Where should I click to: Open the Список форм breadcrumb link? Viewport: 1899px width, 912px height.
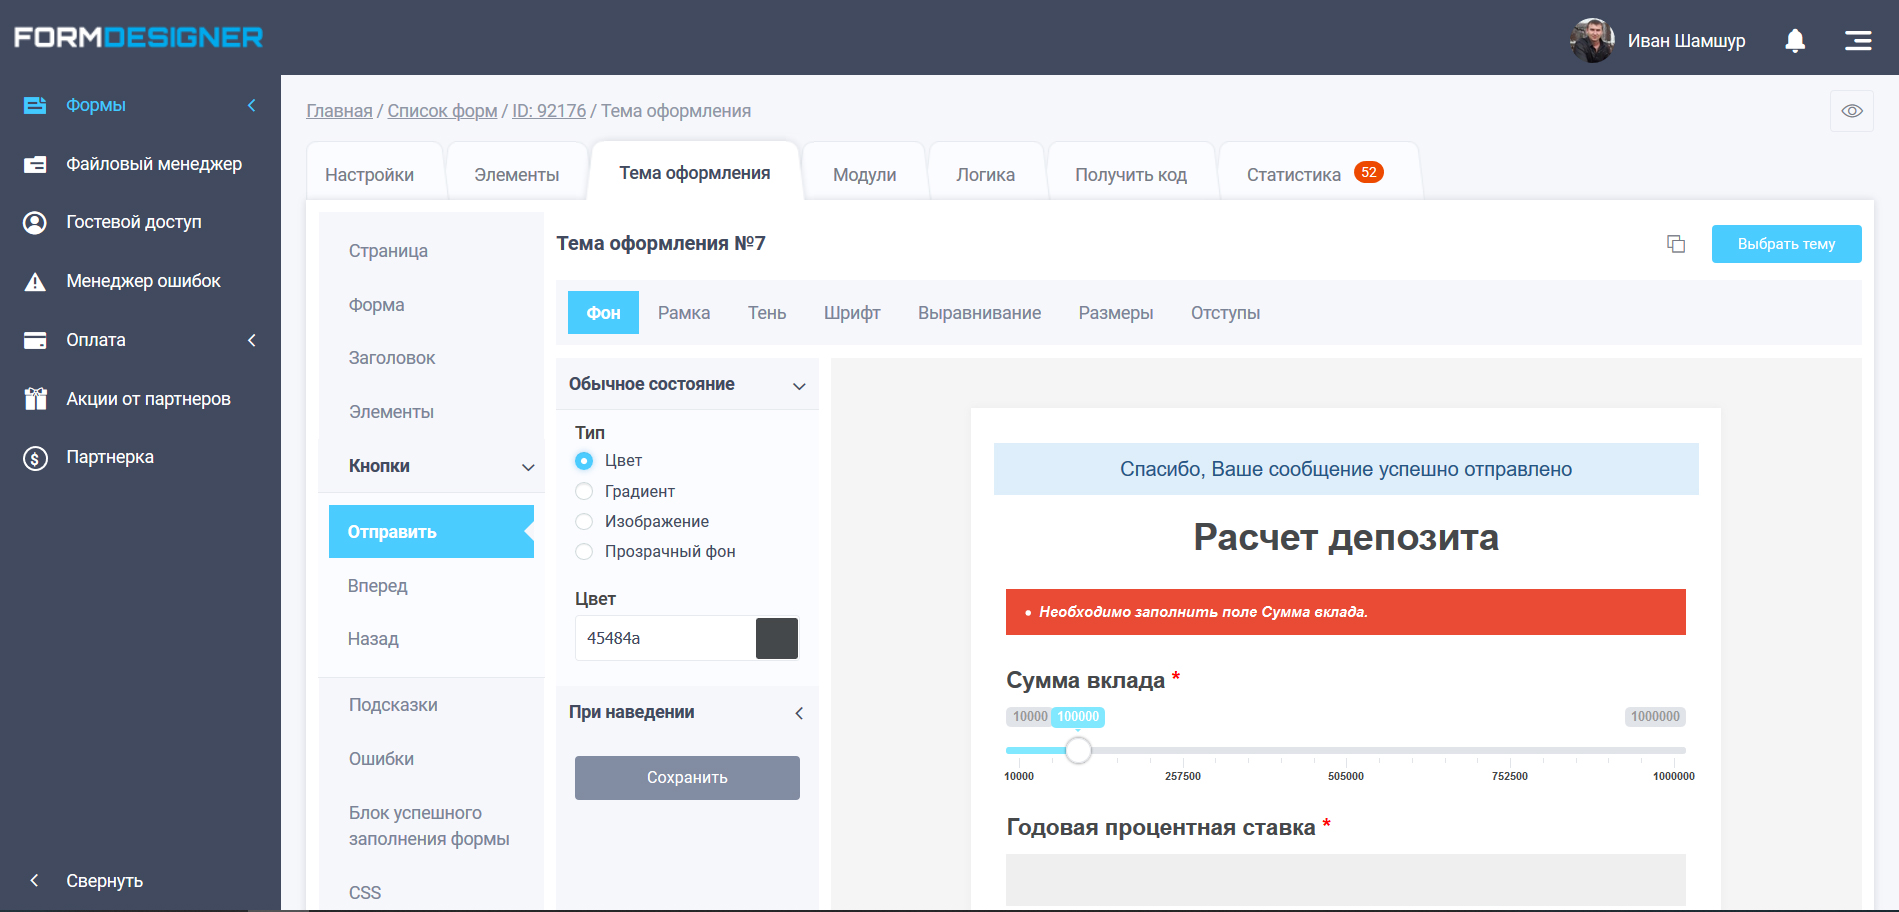tap(442, 110)
